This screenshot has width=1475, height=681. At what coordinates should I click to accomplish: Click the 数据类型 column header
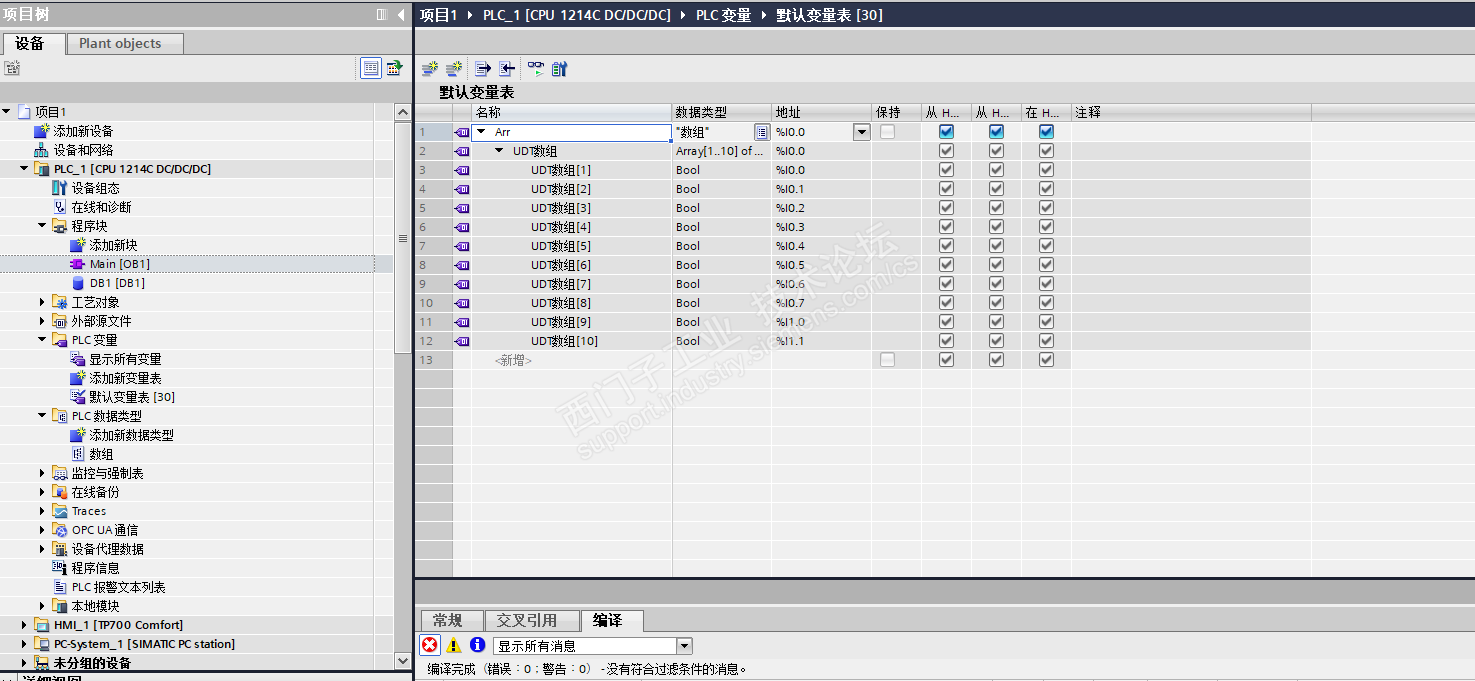[721, 112]
